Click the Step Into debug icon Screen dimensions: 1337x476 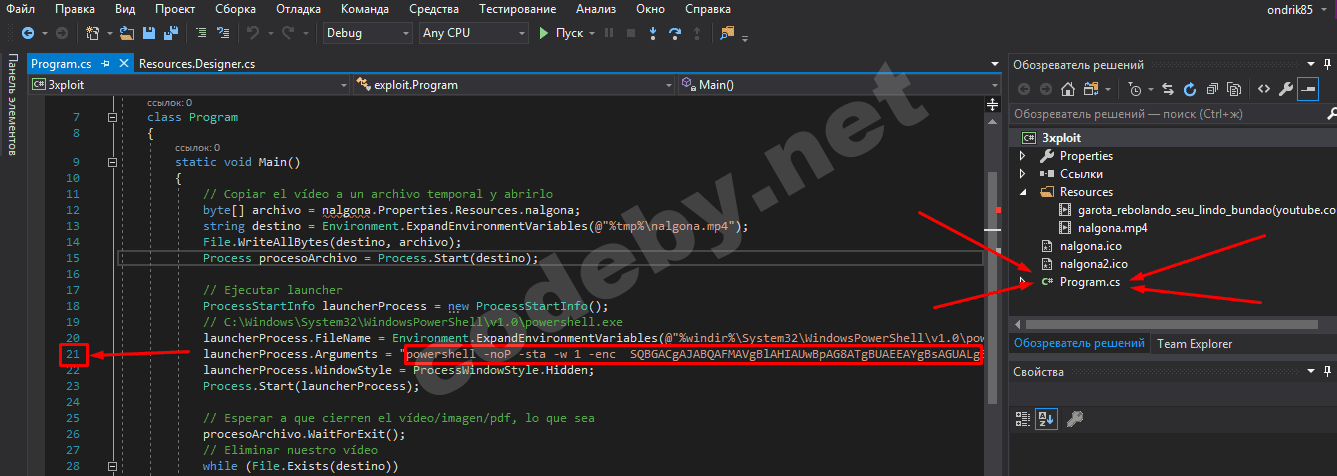coord(653,33)
